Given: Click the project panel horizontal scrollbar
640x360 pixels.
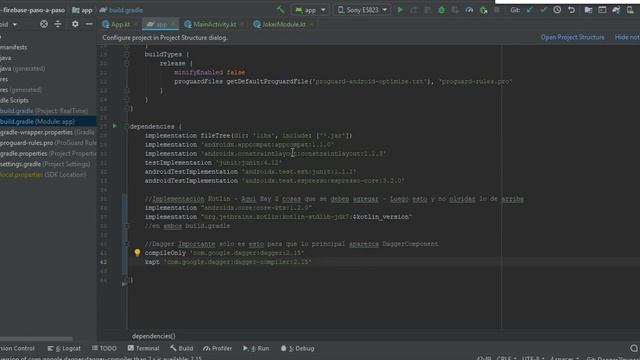Looking at the screenshot, I should (x=36, y=339).
